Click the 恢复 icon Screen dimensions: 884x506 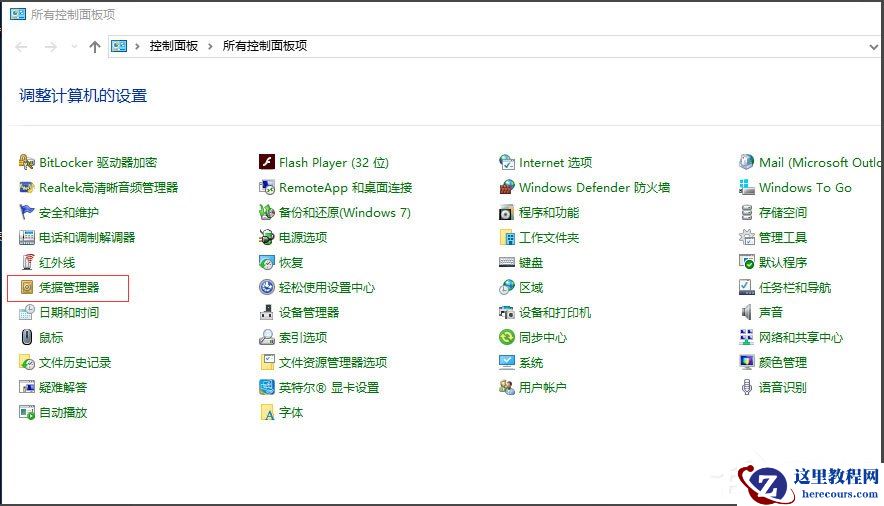pyautogui.click(x=267, y=263)
